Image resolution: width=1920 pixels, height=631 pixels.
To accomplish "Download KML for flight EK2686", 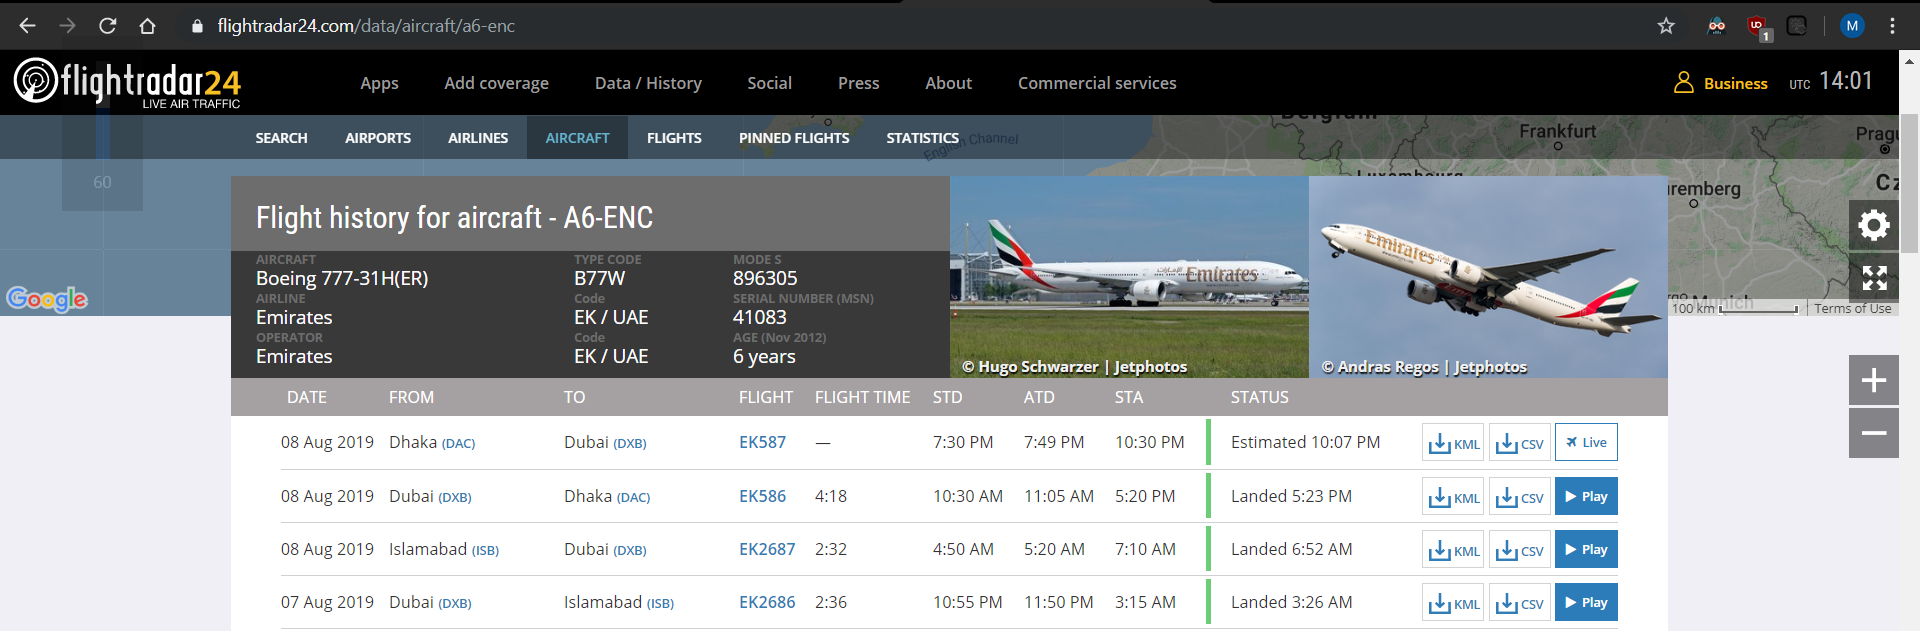I will point(1454,603).
